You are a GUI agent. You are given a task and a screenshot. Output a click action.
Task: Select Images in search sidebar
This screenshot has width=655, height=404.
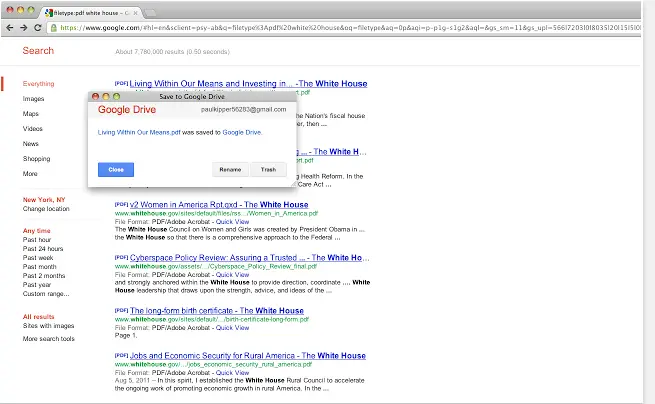coord(33,99)
